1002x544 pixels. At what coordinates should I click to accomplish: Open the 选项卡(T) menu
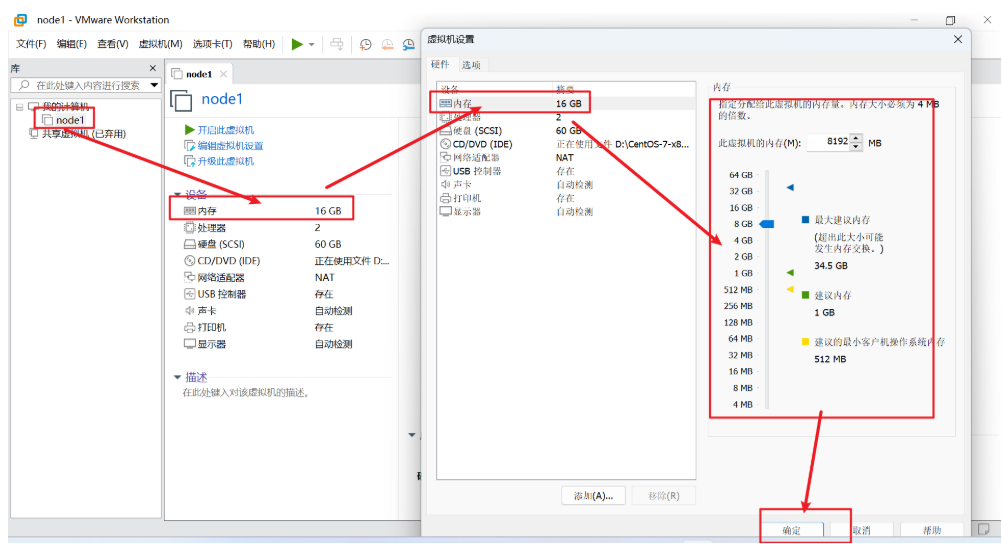212,44
